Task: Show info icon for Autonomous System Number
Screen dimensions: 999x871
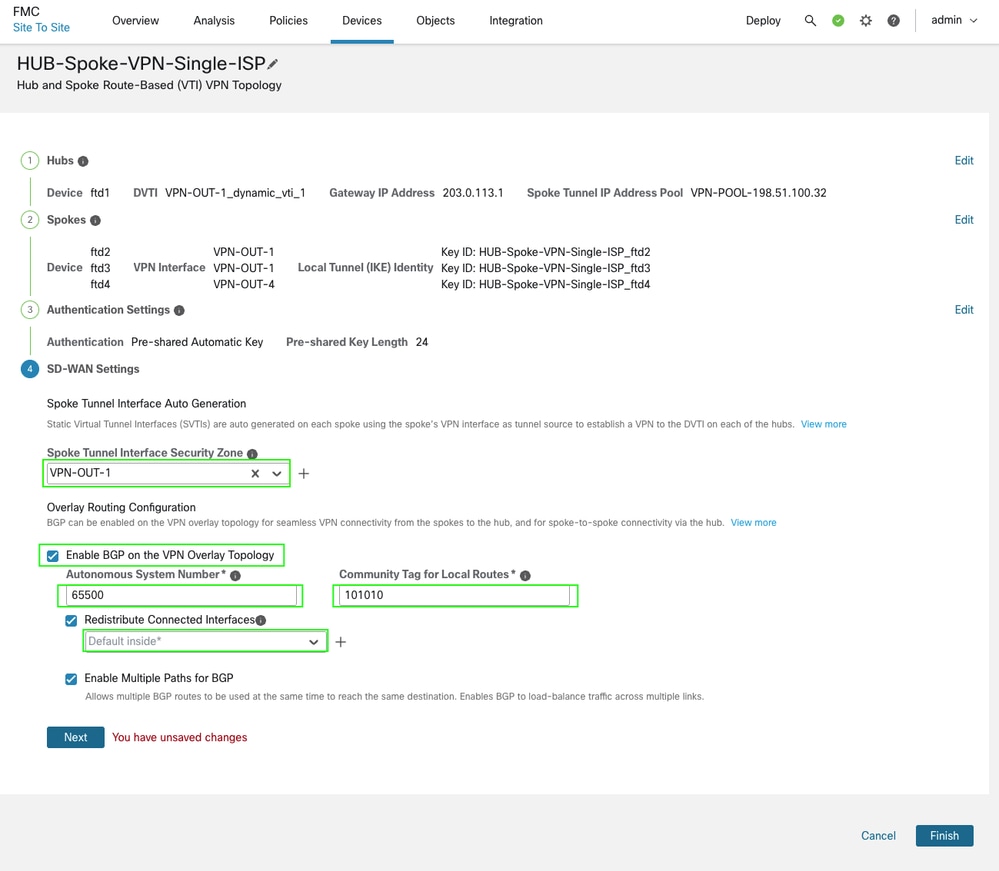Action: (235, 575)
